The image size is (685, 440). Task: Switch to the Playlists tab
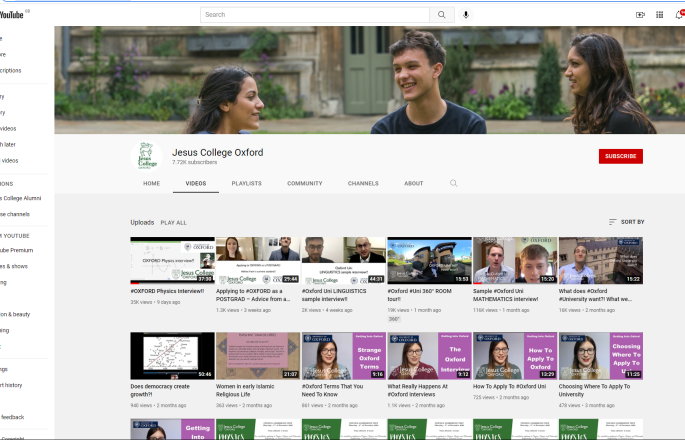(x=246, y=184)
